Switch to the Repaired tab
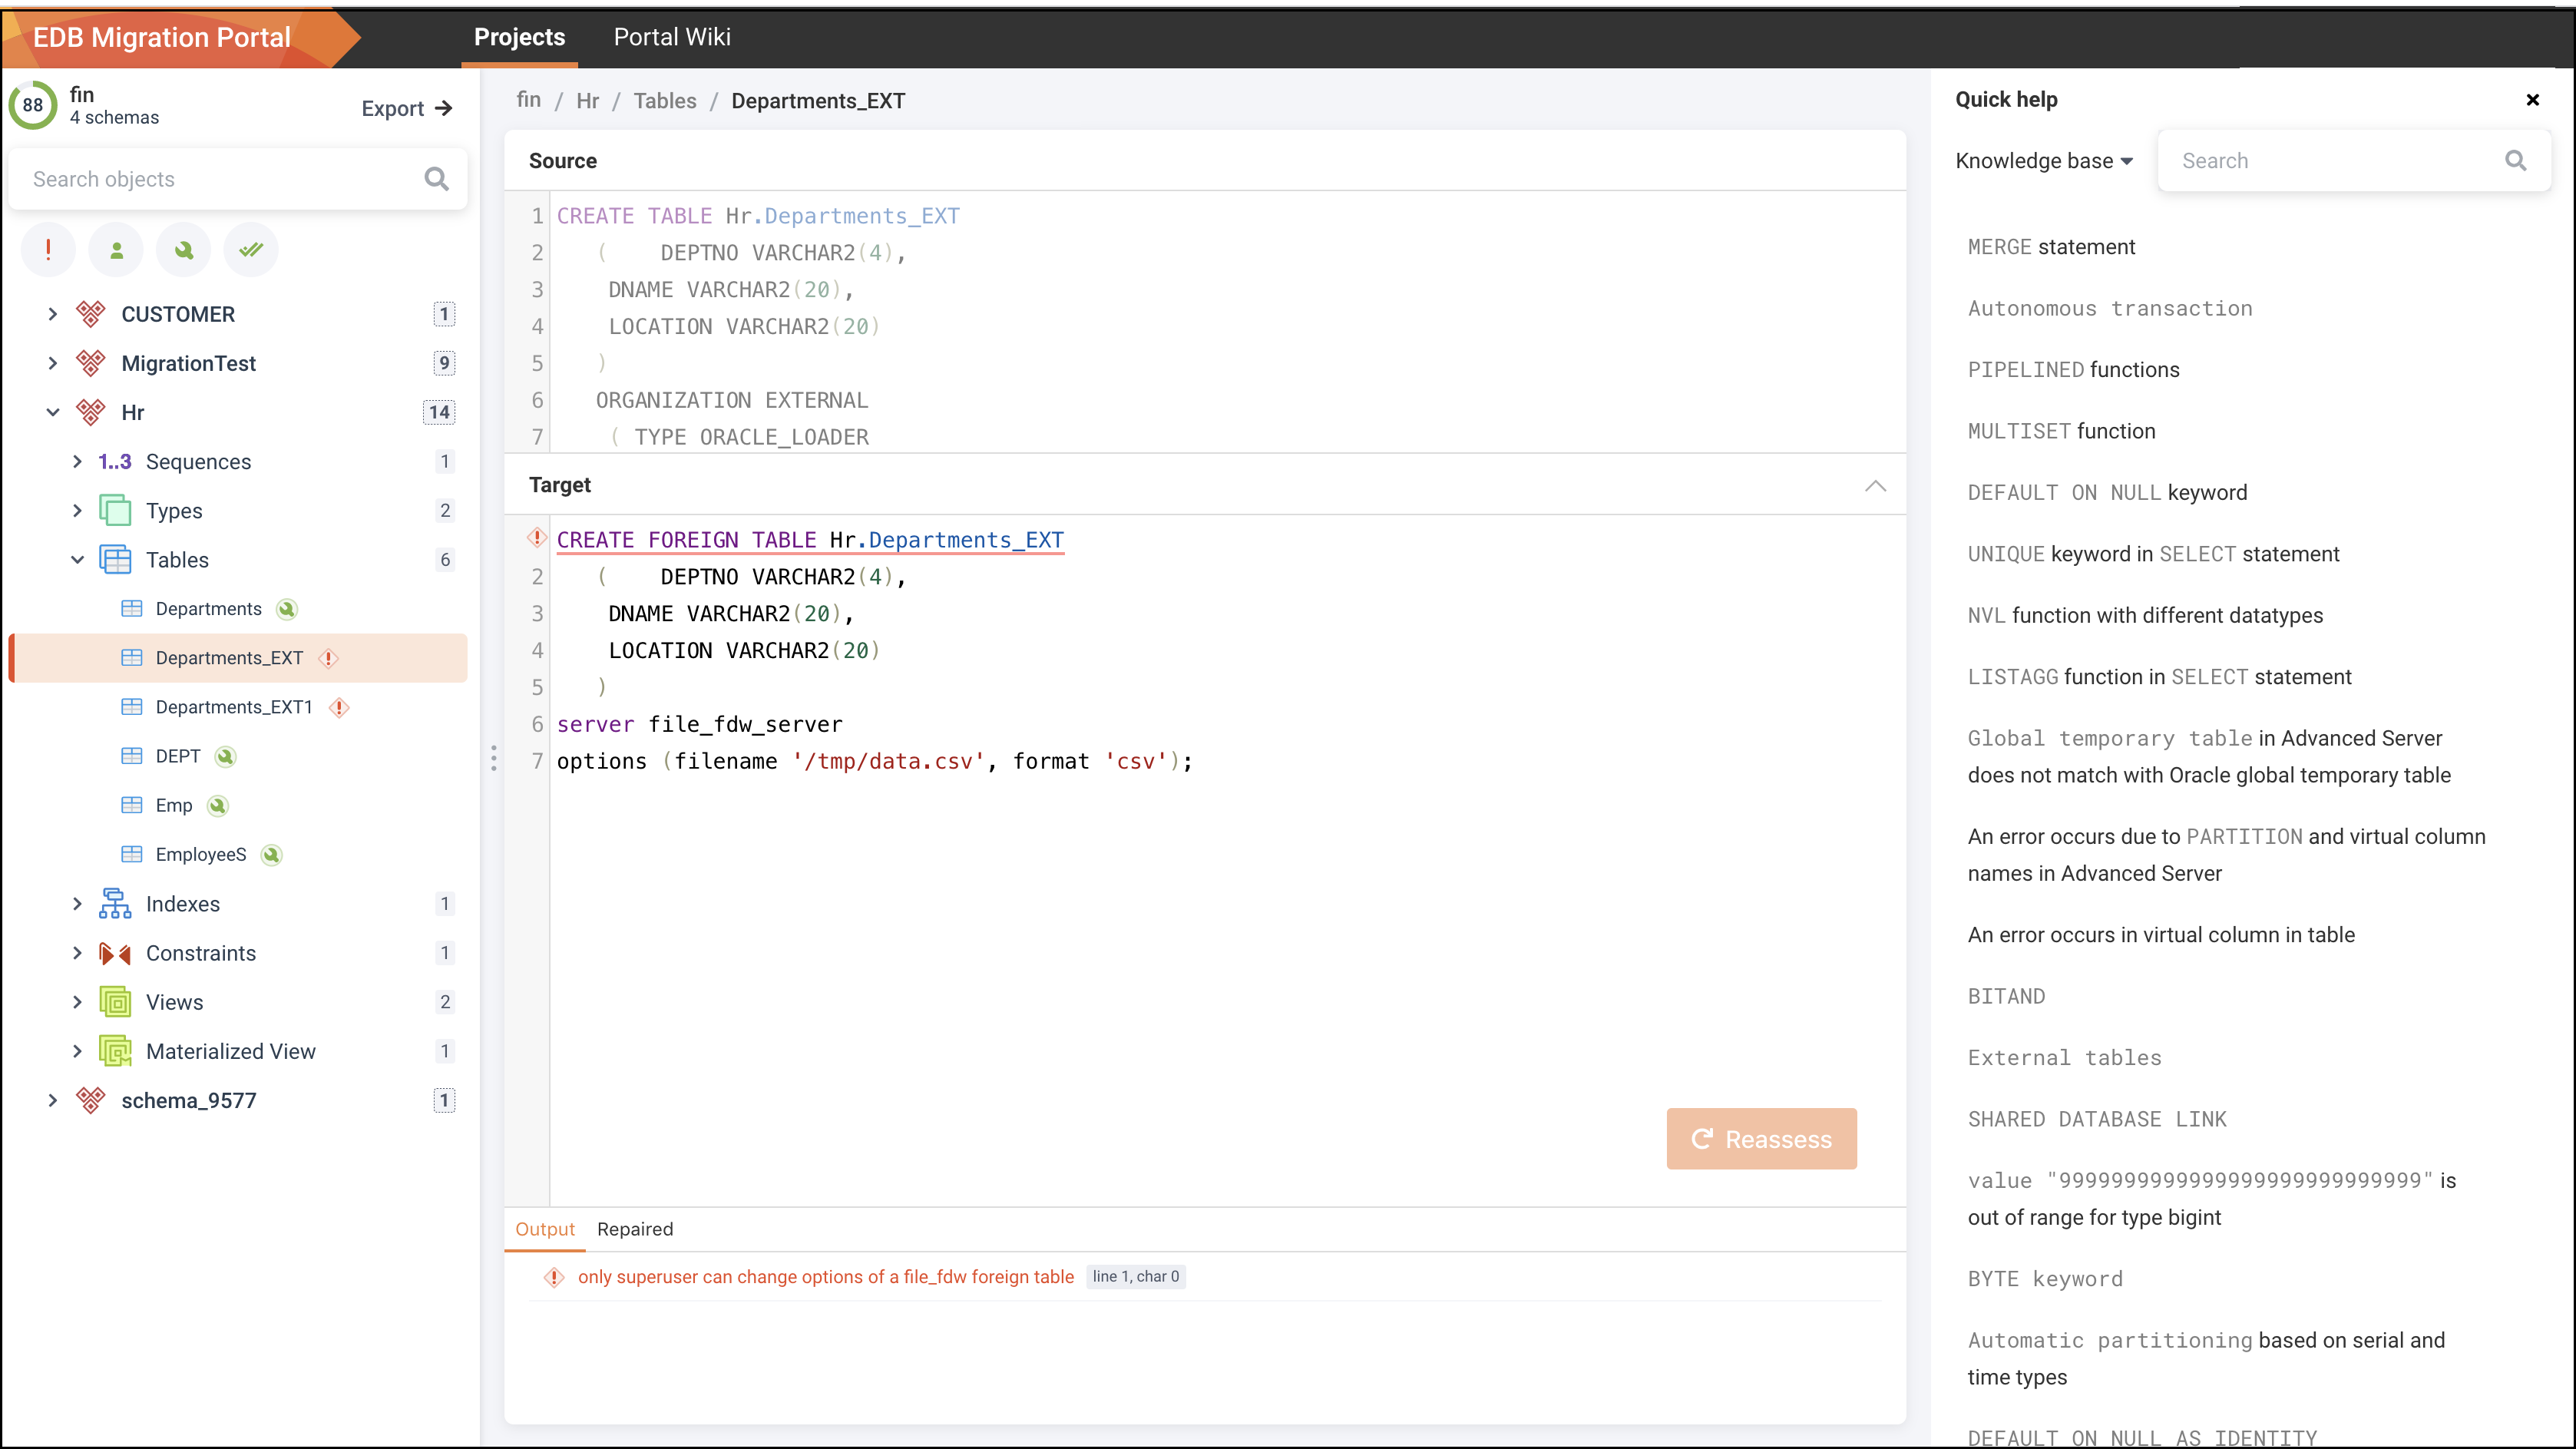Screen dimensions: 2576x1449 tap(635, 1229)
